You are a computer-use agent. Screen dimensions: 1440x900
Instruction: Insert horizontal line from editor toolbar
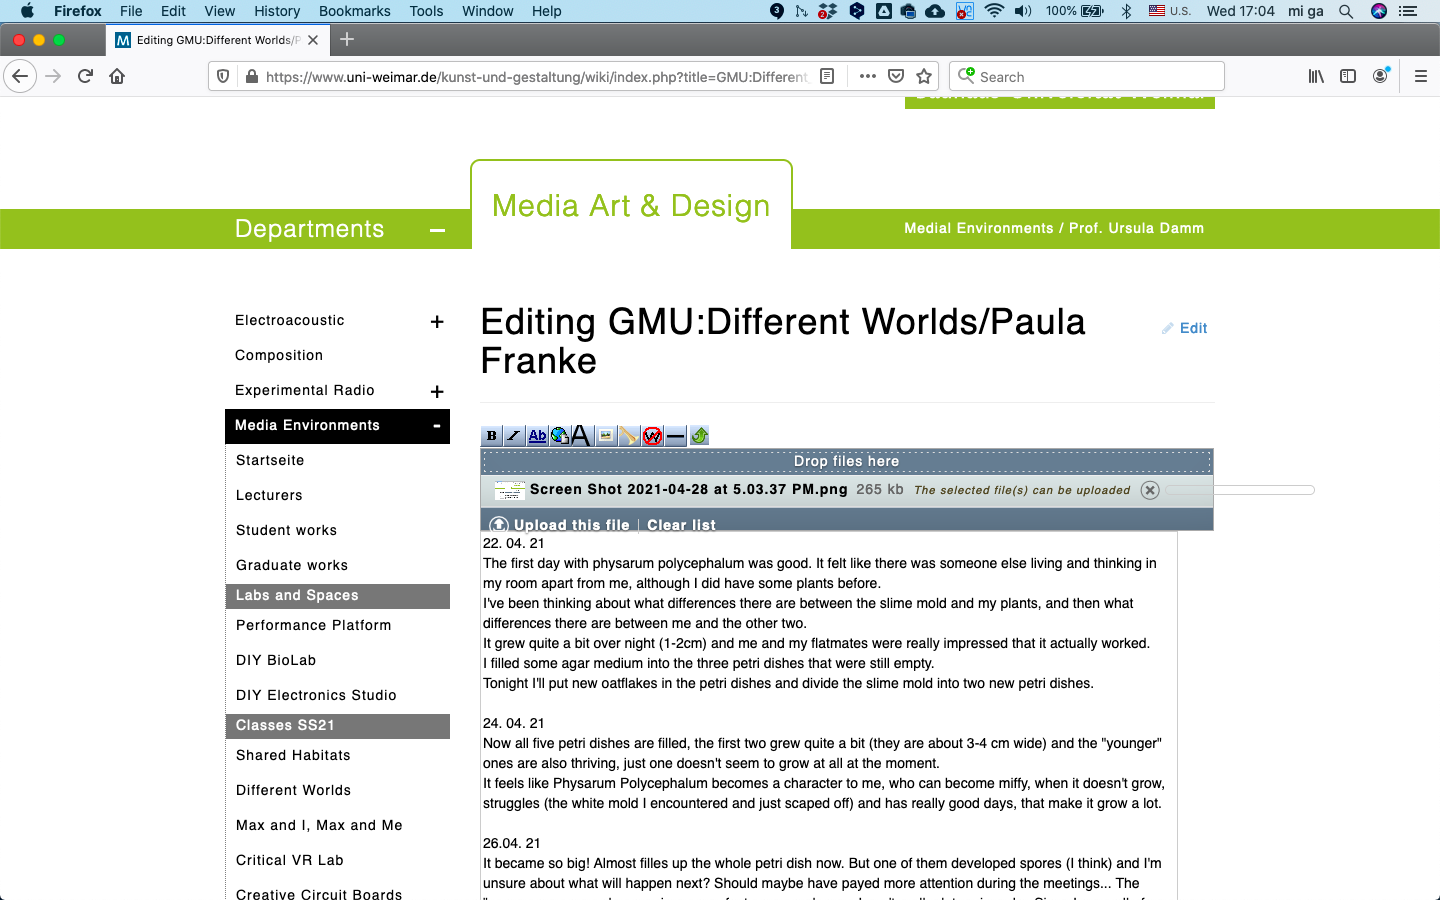coord(675,436)
